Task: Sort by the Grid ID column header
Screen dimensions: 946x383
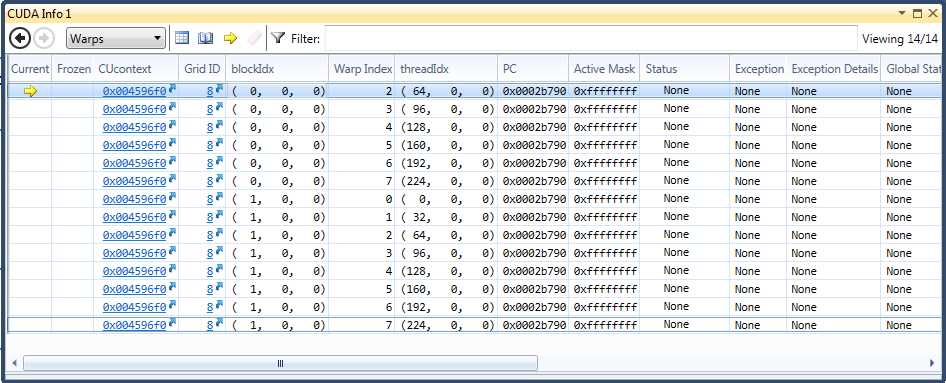Action: [202, 69]
